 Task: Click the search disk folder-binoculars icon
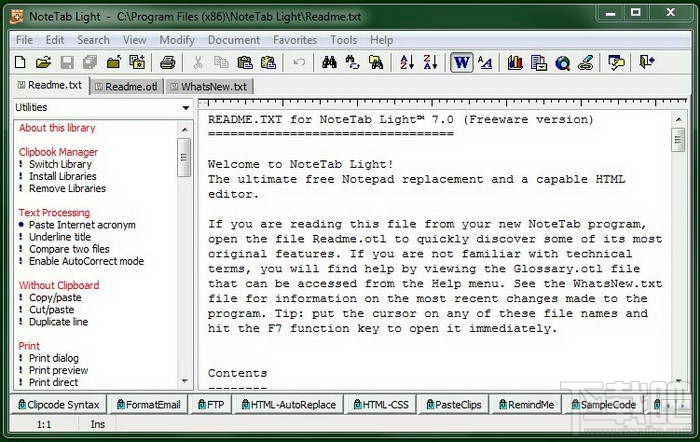tap(376, 62)
